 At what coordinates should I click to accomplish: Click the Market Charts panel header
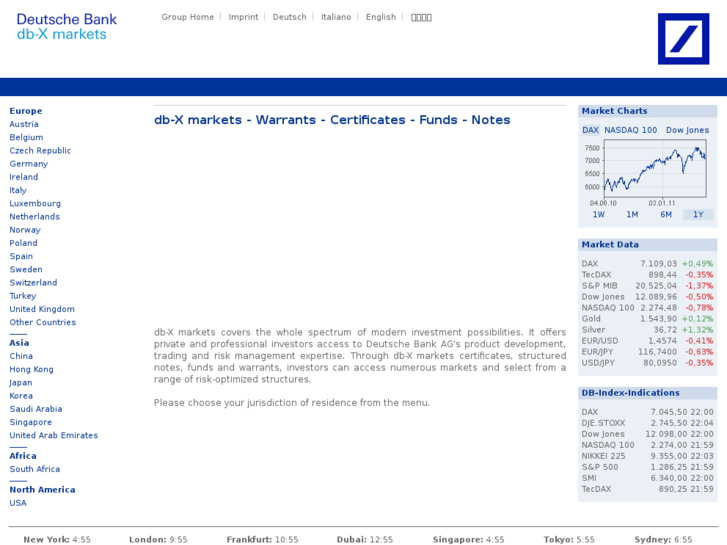point(647,111)
